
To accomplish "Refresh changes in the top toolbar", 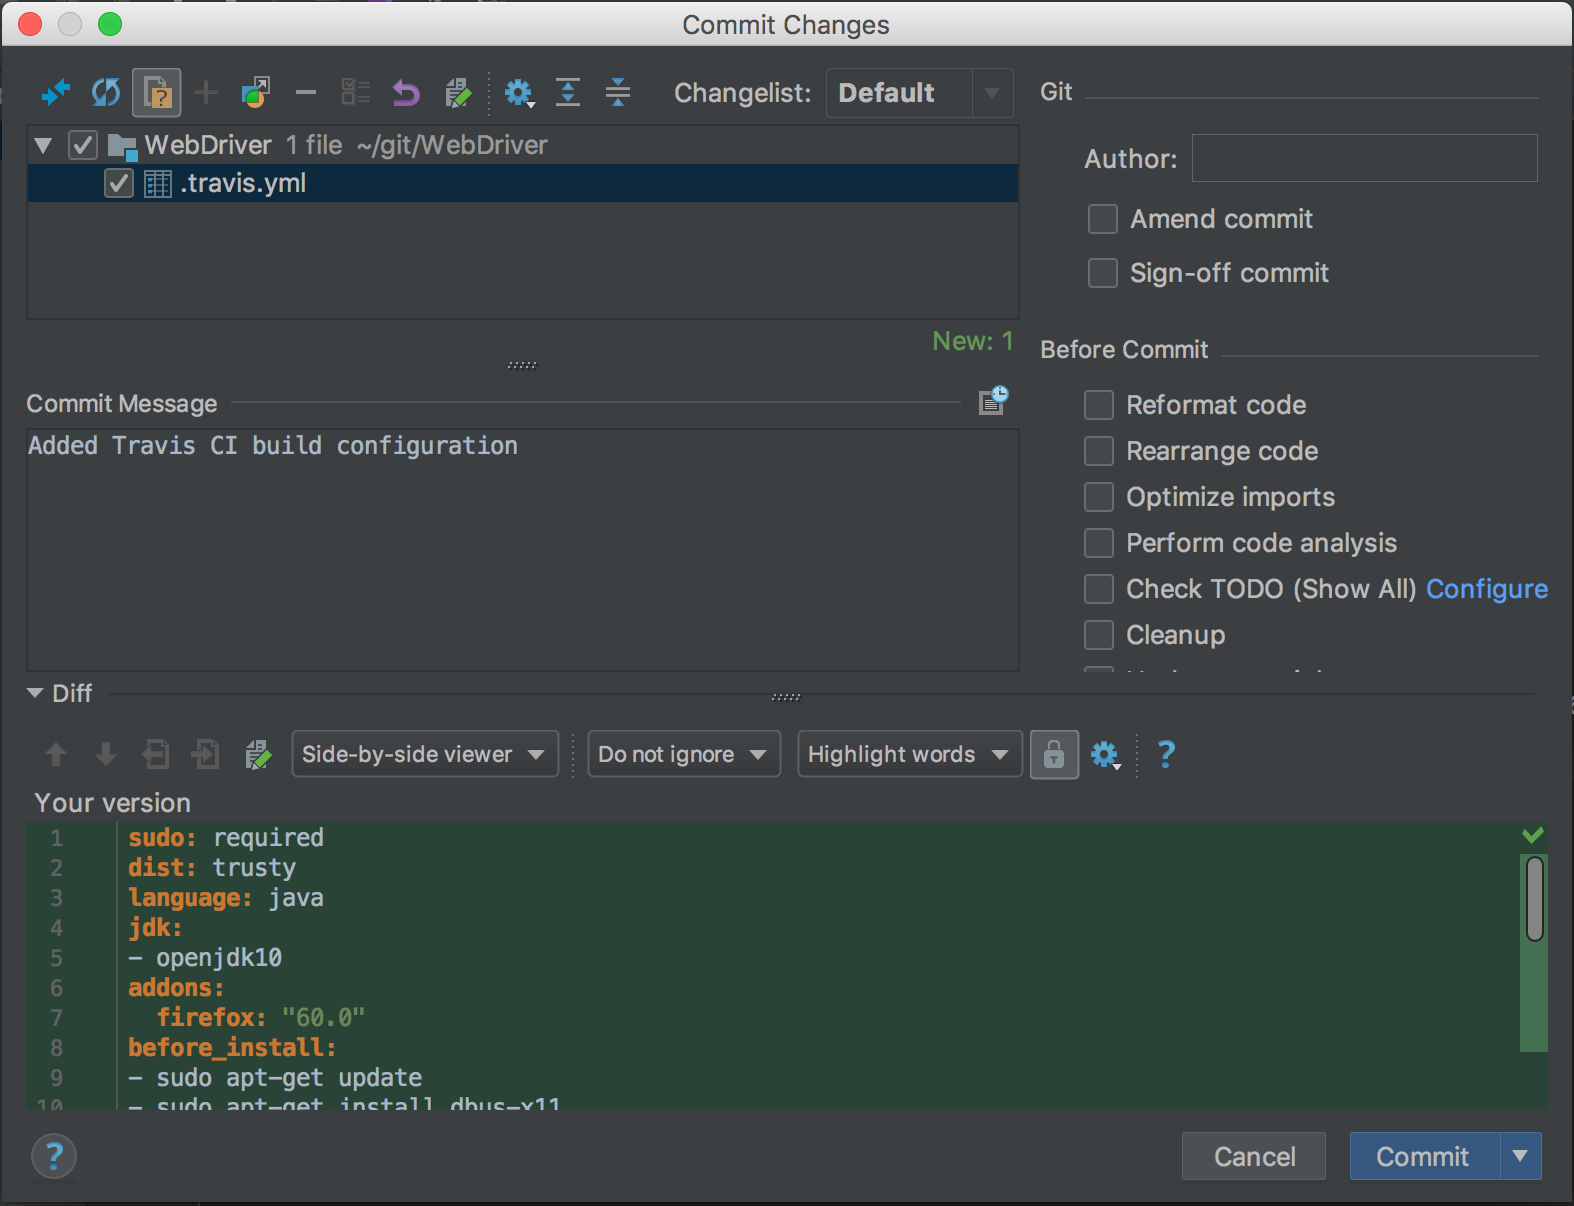I will (x=105, y=93).
